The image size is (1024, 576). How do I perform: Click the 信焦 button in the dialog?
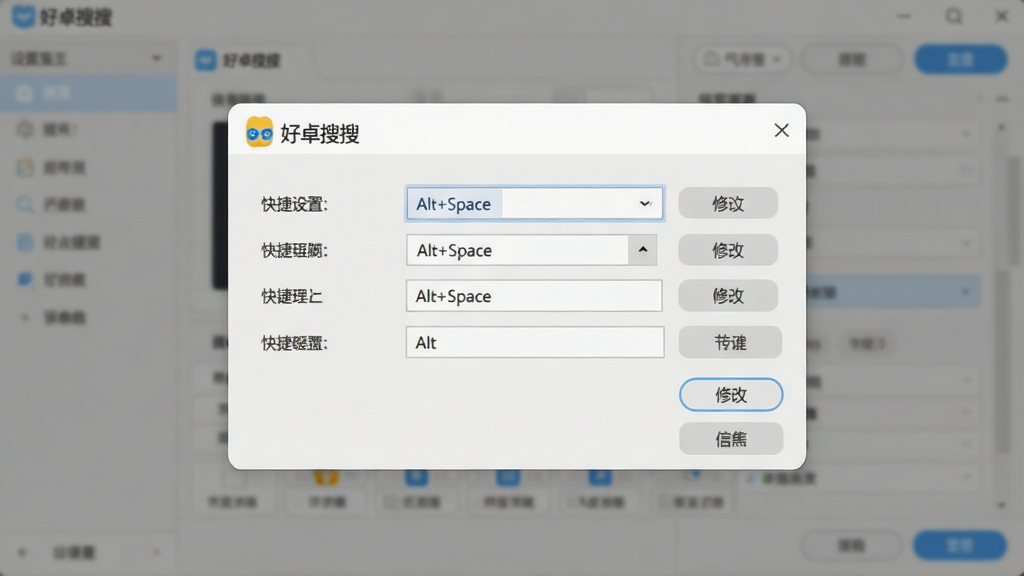731,438
